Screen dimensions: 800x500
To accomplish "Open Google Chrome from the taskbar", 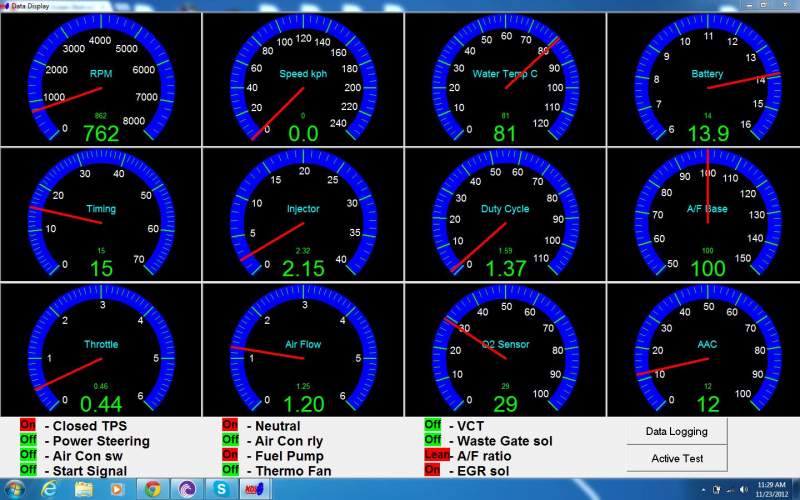I will [152, 489].
